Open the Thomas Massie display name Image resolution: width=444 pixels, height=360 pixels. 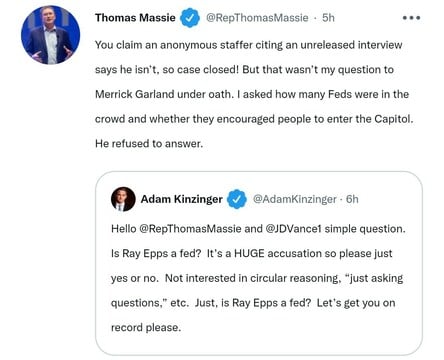click(135, 18)
